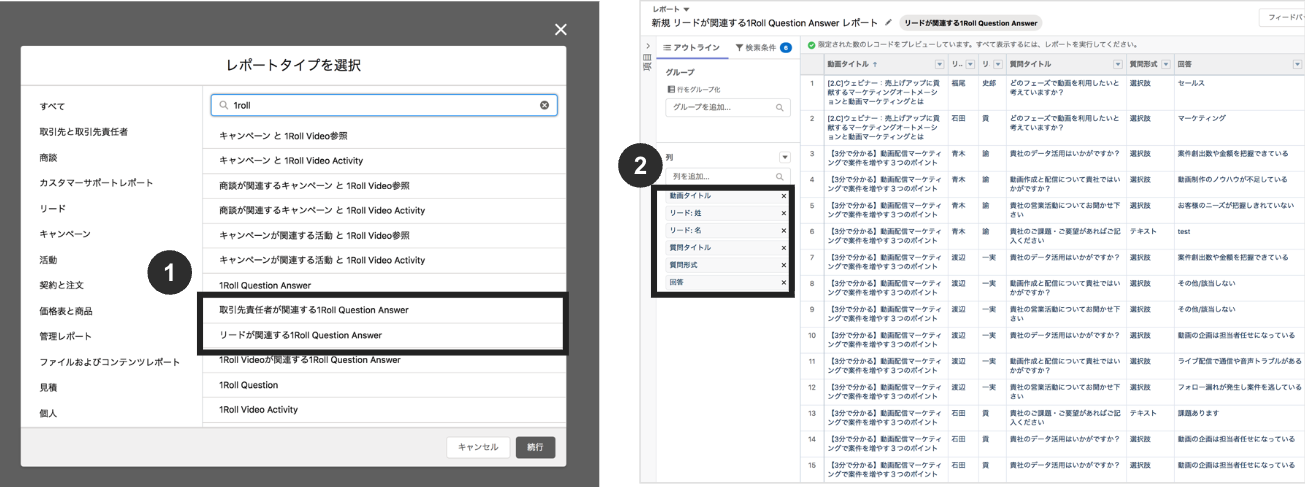Remove the リード: 名 column chip
The image size is (1305, 487).
click(783, 230)
